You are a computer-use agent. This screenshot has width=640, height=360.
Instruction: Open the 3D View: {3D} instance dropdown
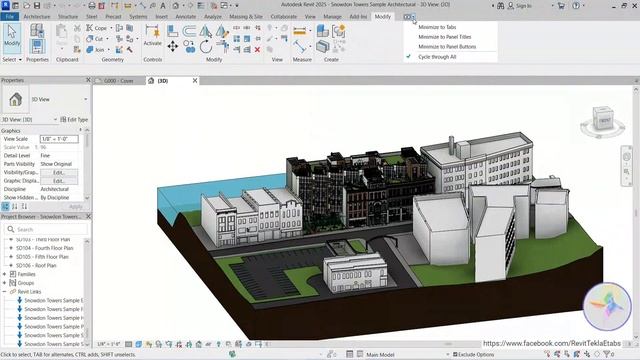tap(55, 120)
